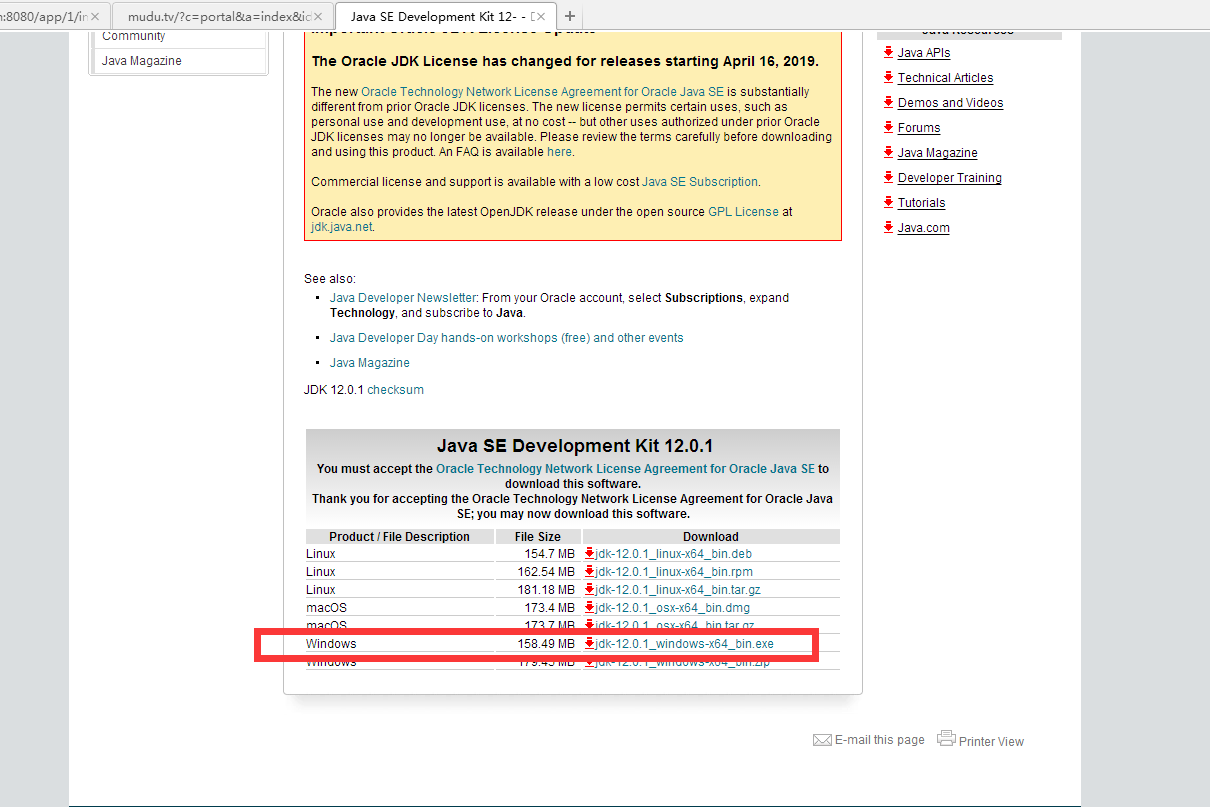Open the FAQ 'here' link
Viewport: 1210px width, 807px height.
559,152
